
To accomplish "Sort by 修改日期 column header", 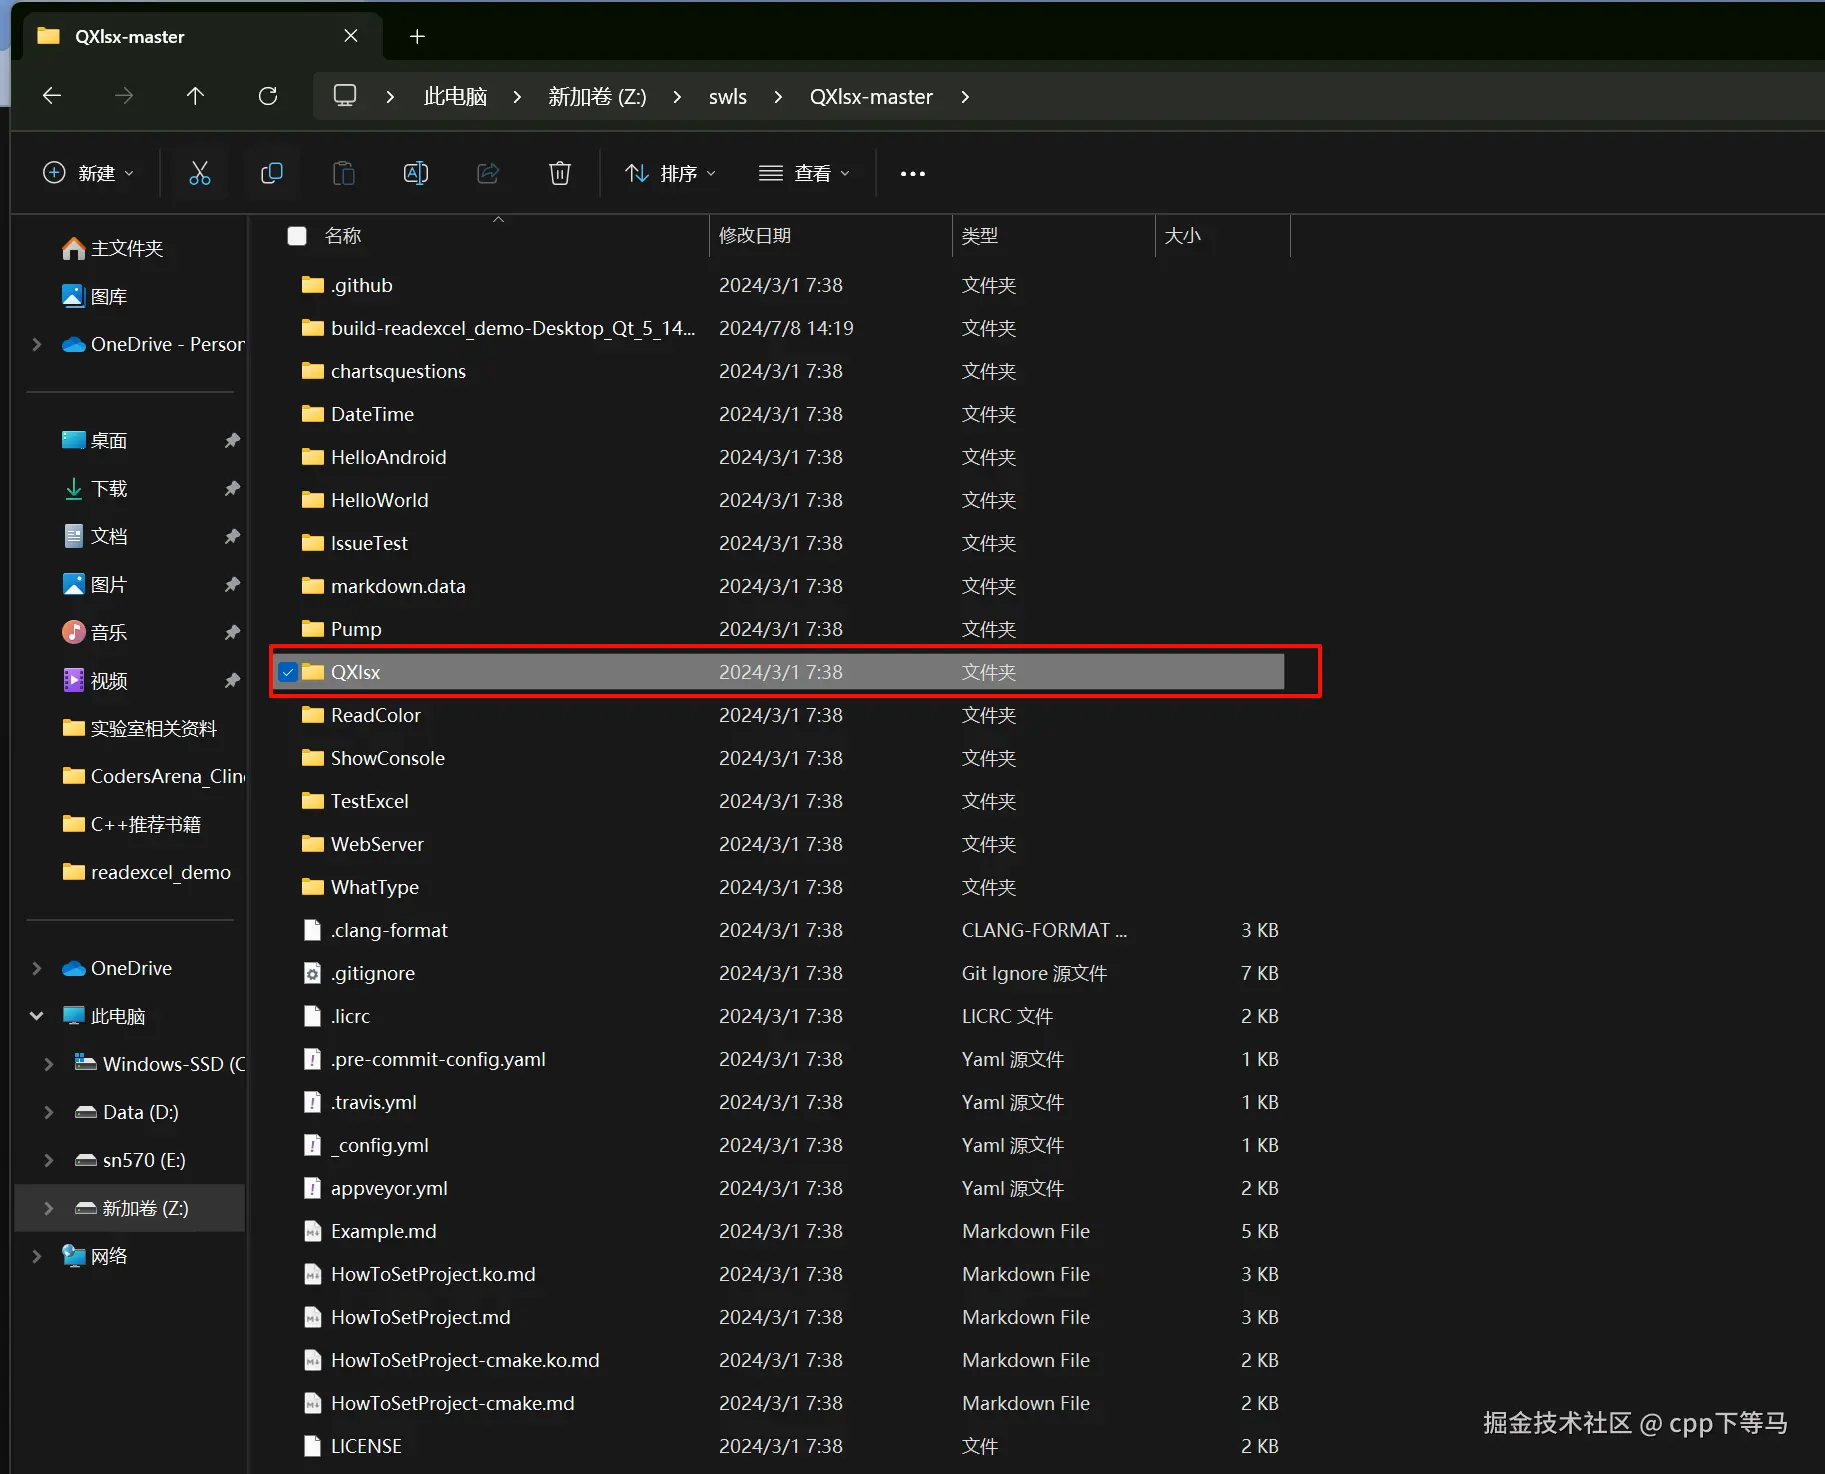I will (x=755, y=236).
